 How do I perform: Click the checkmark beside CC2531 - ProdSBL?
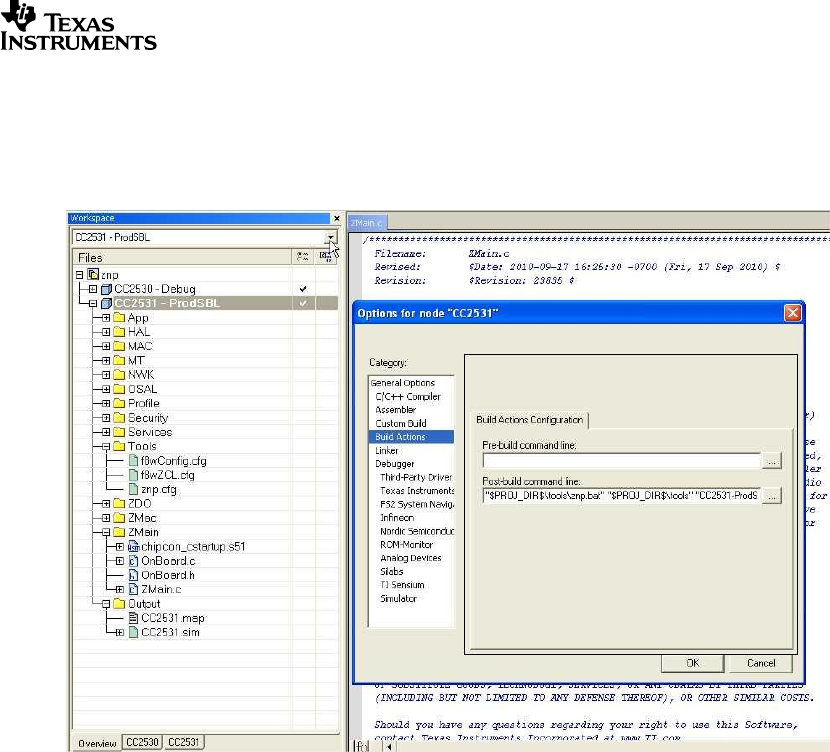tap(303, 303)
